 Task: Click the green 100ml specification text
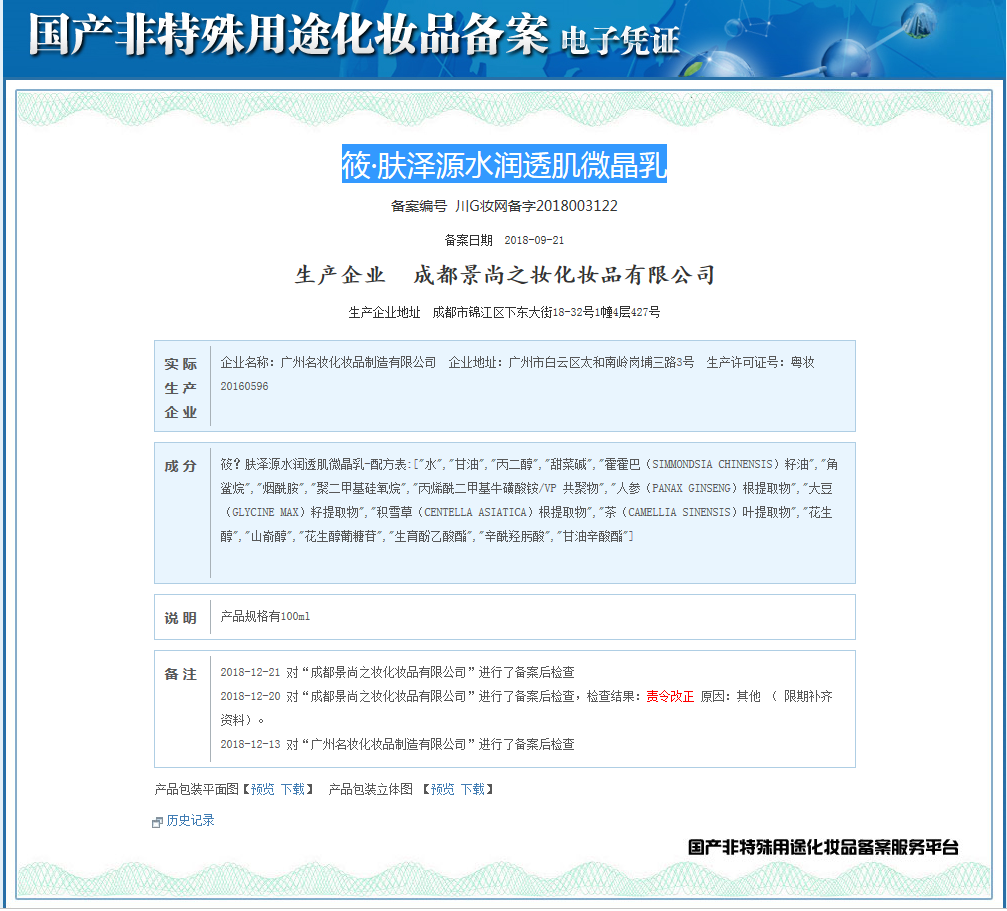[298, 617]
